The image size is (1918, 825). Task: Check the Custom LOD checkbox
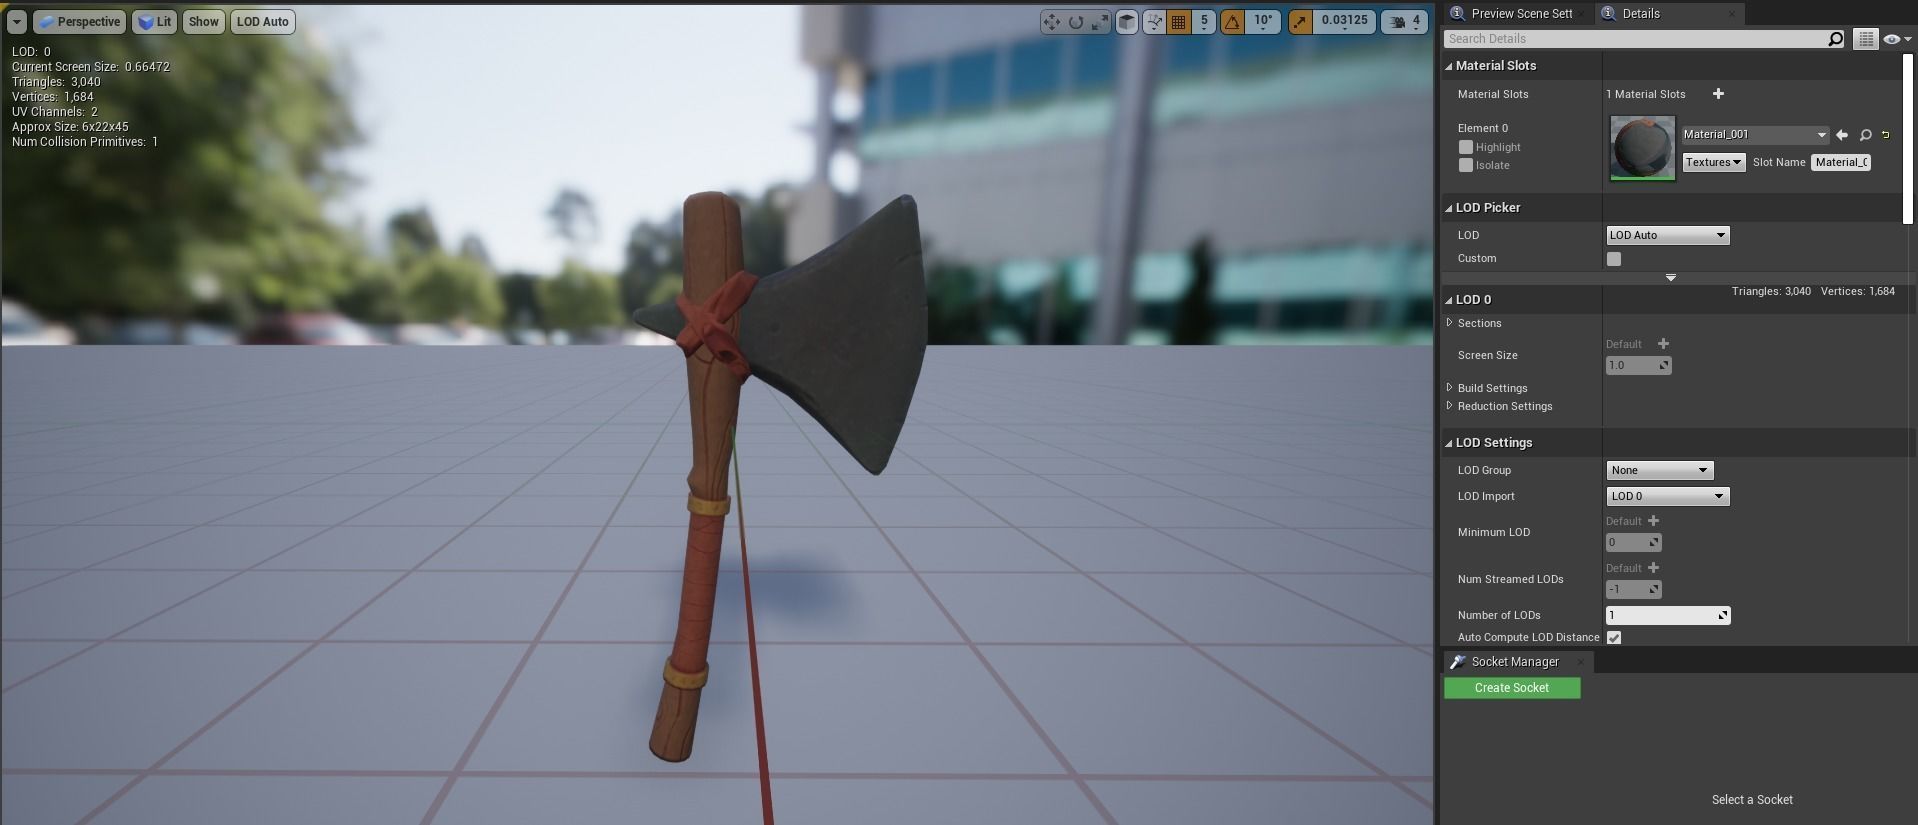[1614, 259]
